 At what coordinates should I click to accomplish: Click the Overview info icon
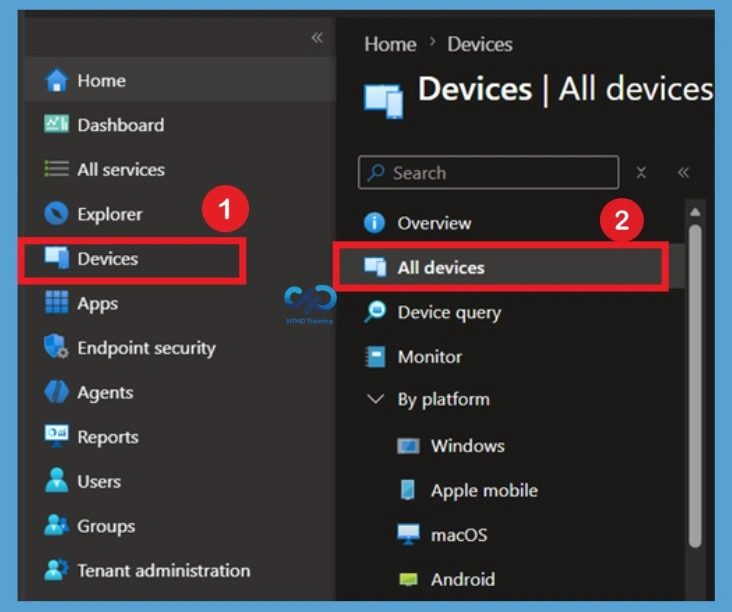click(374, 222)
